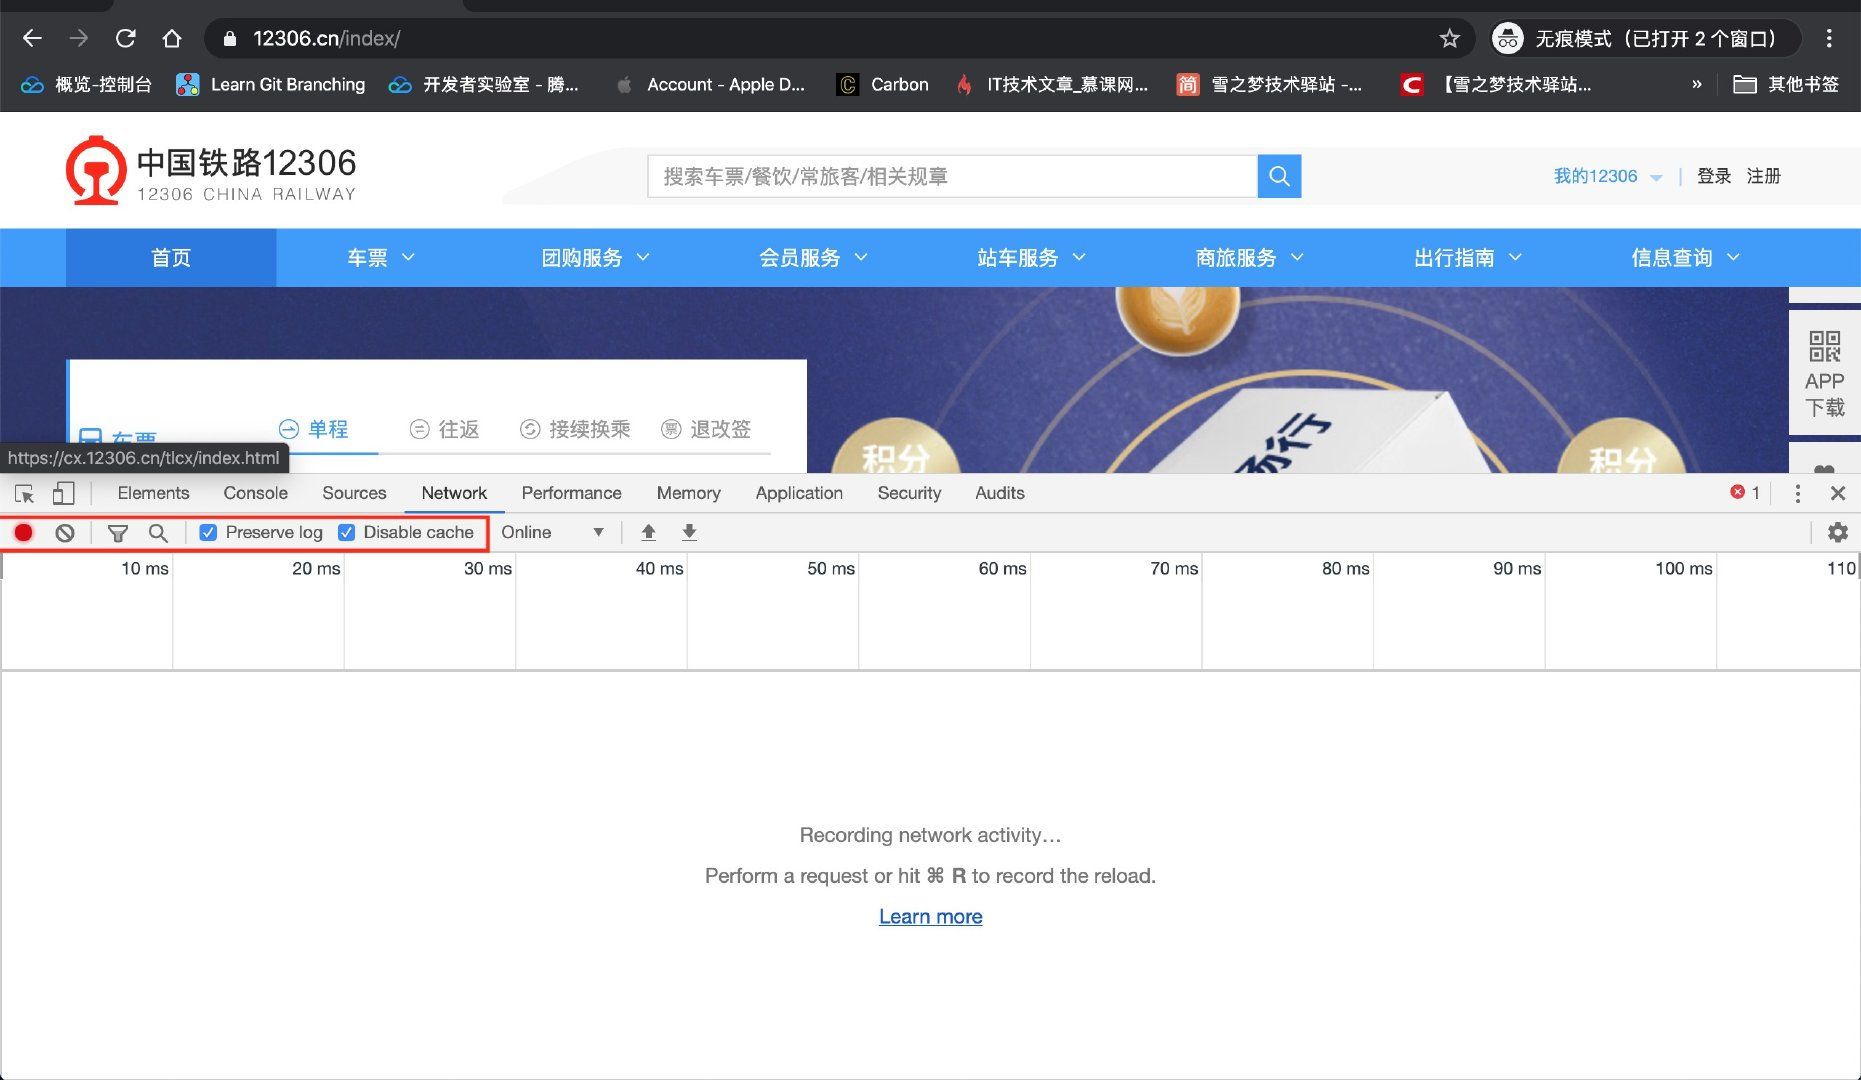Screen dimensions: 1861x1080
Task: Uncheck the Disable cache checkbox
Action: (347, 533)
